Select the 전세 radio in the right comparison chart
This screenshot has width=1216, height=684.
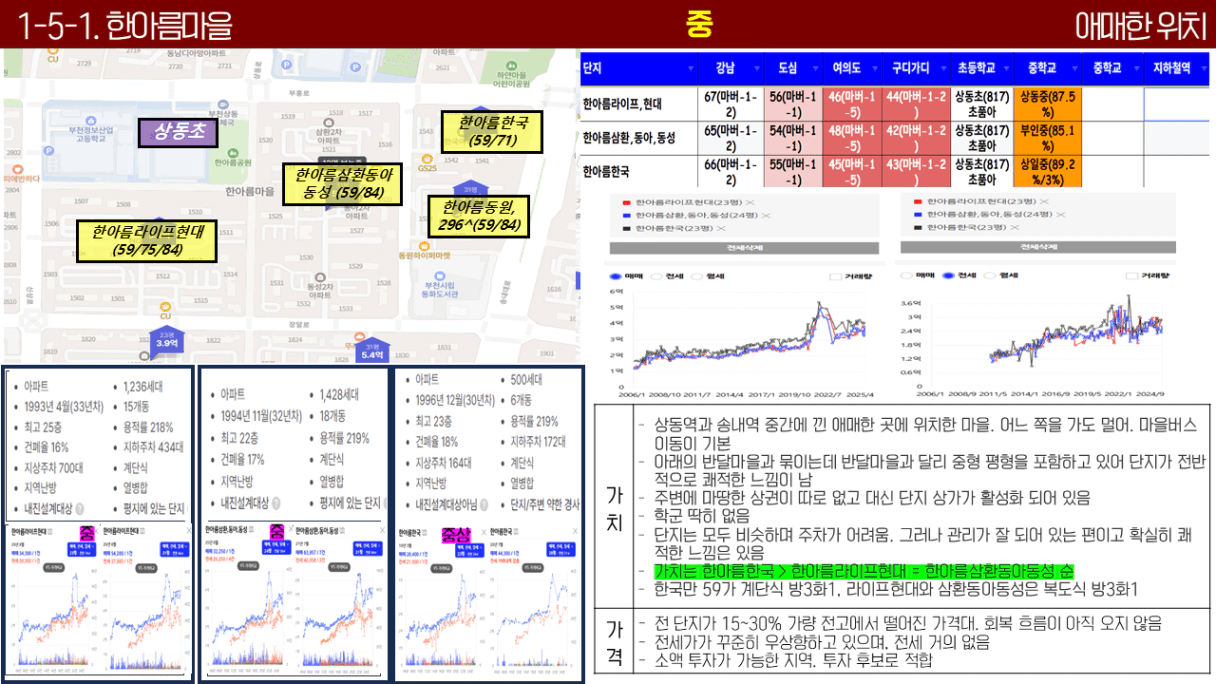click(948, 275)
